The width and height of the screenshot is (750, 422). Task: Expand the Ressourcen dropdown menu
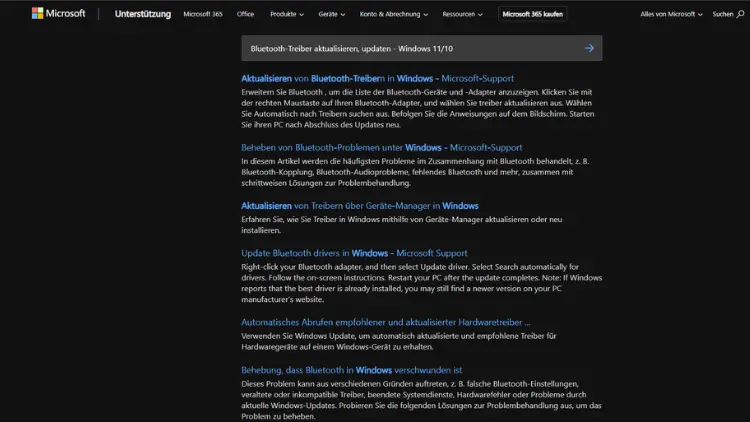[462, 14]
